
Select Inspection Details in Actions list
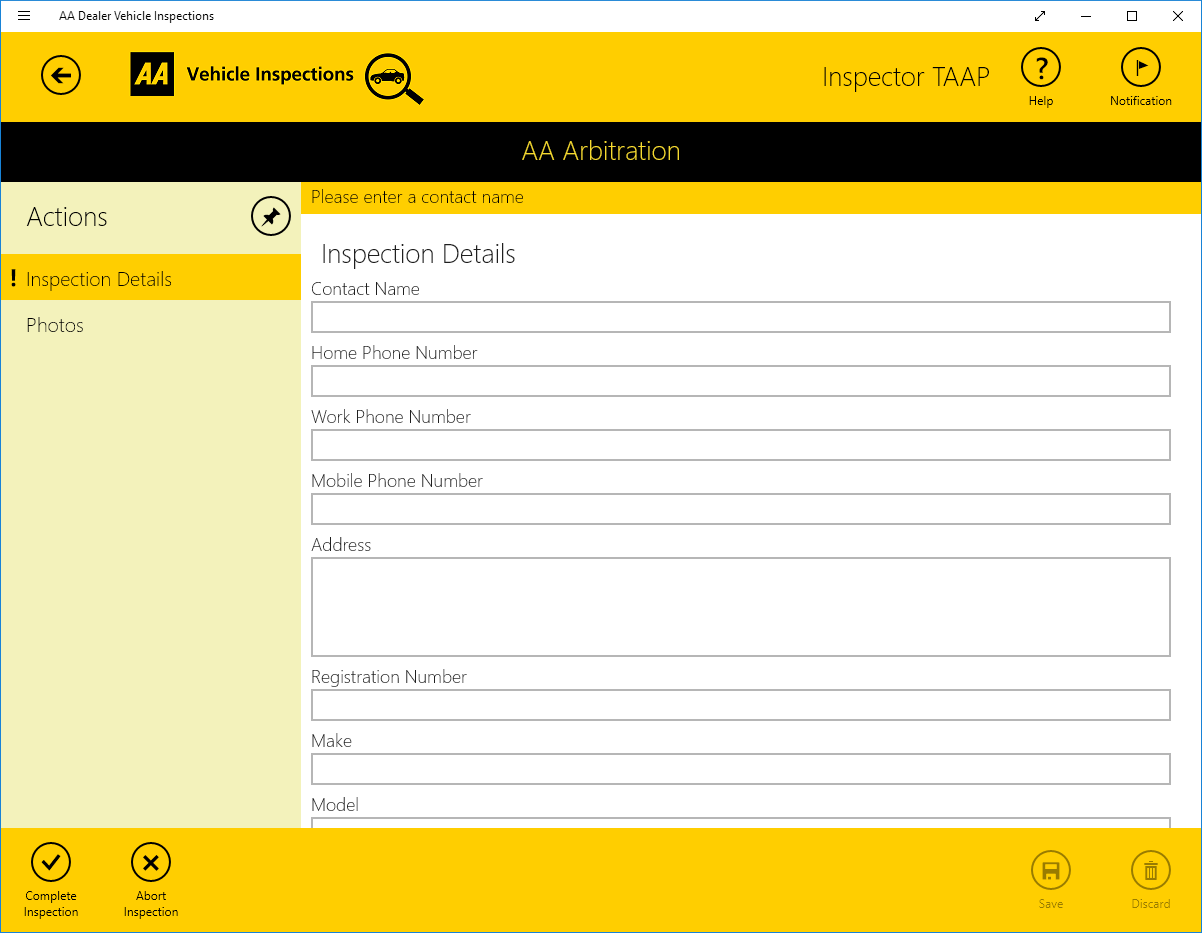pos(151,277)
